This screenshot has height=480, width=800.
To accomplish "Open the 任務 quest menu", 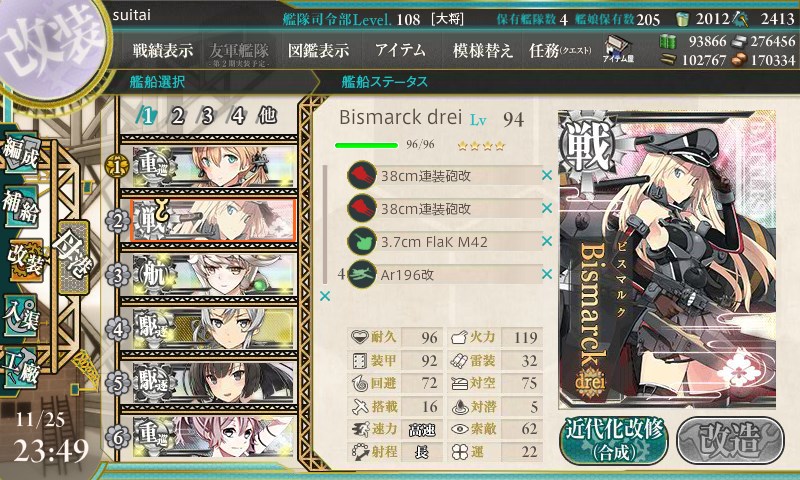I will pos(560,50).
